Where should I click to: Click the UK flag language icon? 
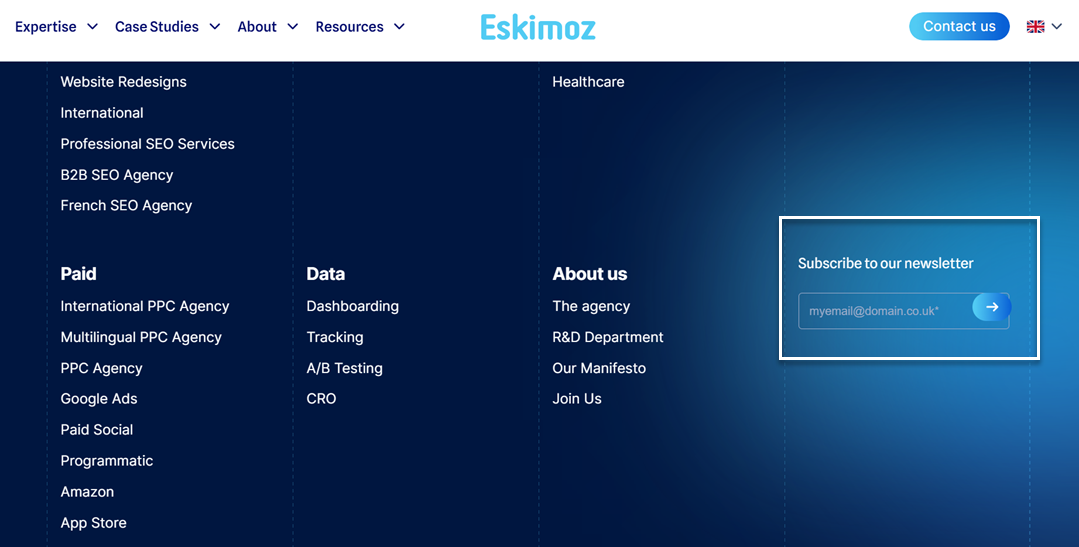[x=1035, y=26]
